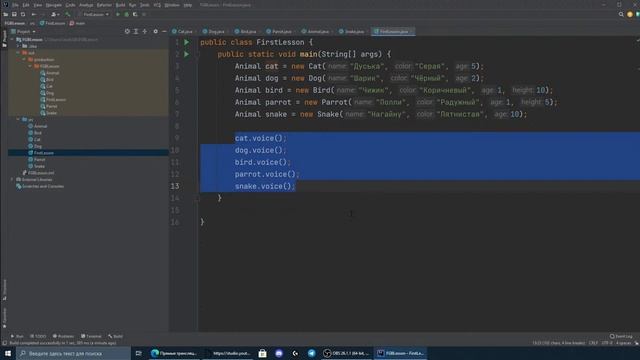640x360 pixels.
Task: Run FirstLesson class from line 1 gutter
Action: [187, 42]
